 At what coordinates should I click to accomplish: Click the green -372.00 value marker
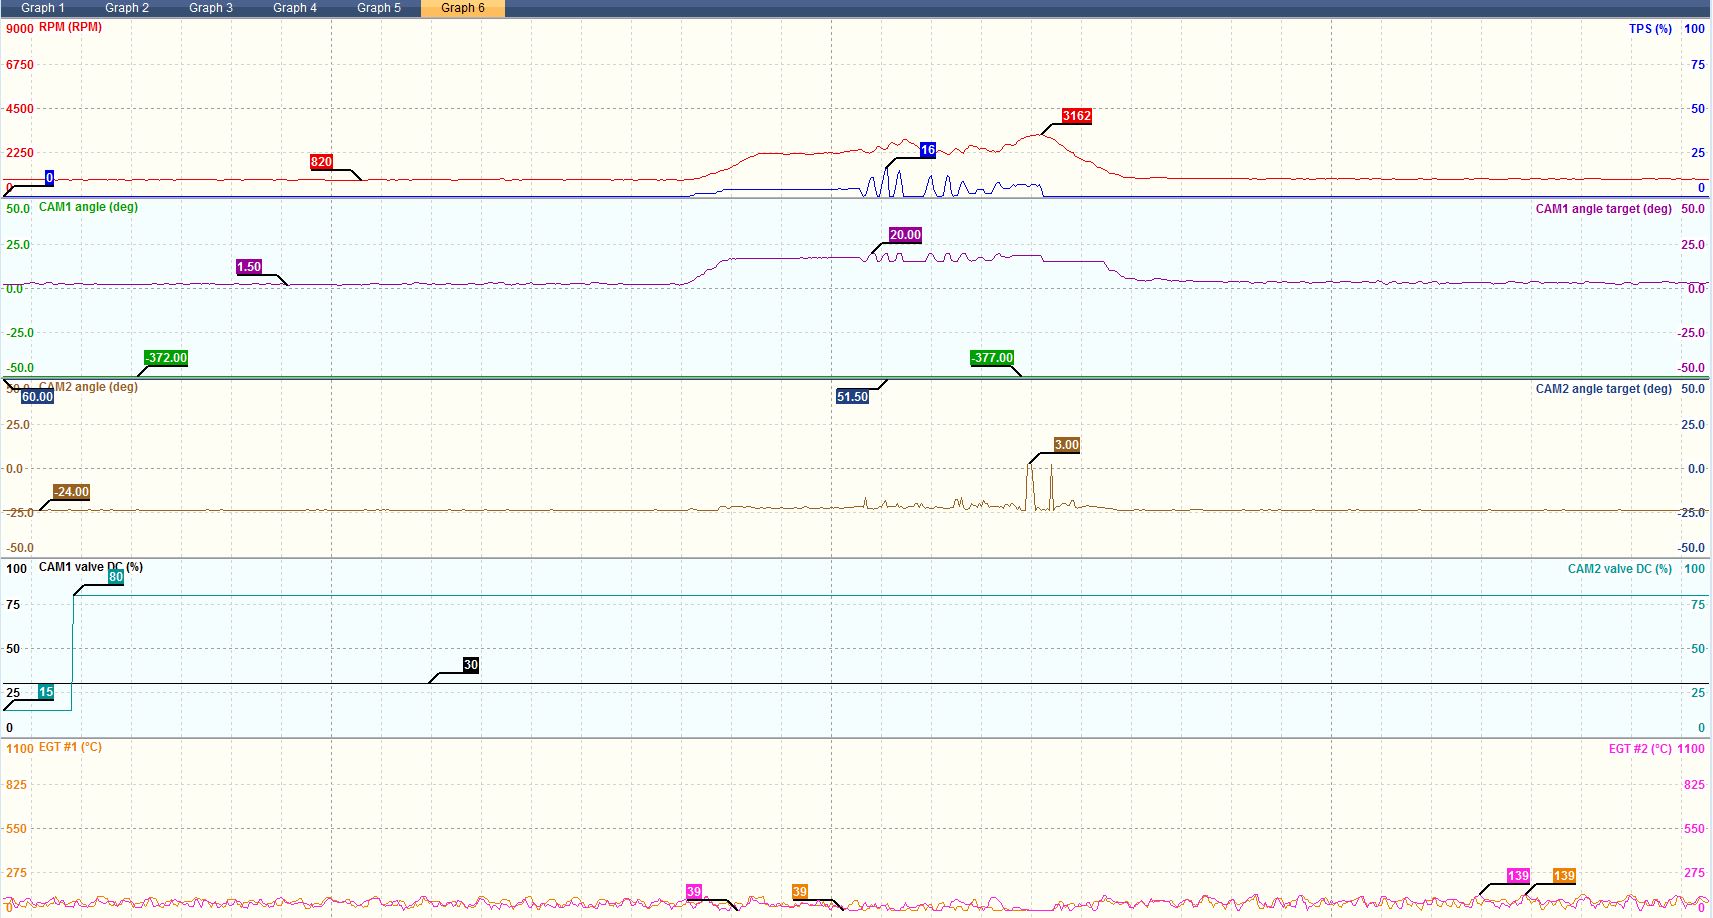pos(166,358)
